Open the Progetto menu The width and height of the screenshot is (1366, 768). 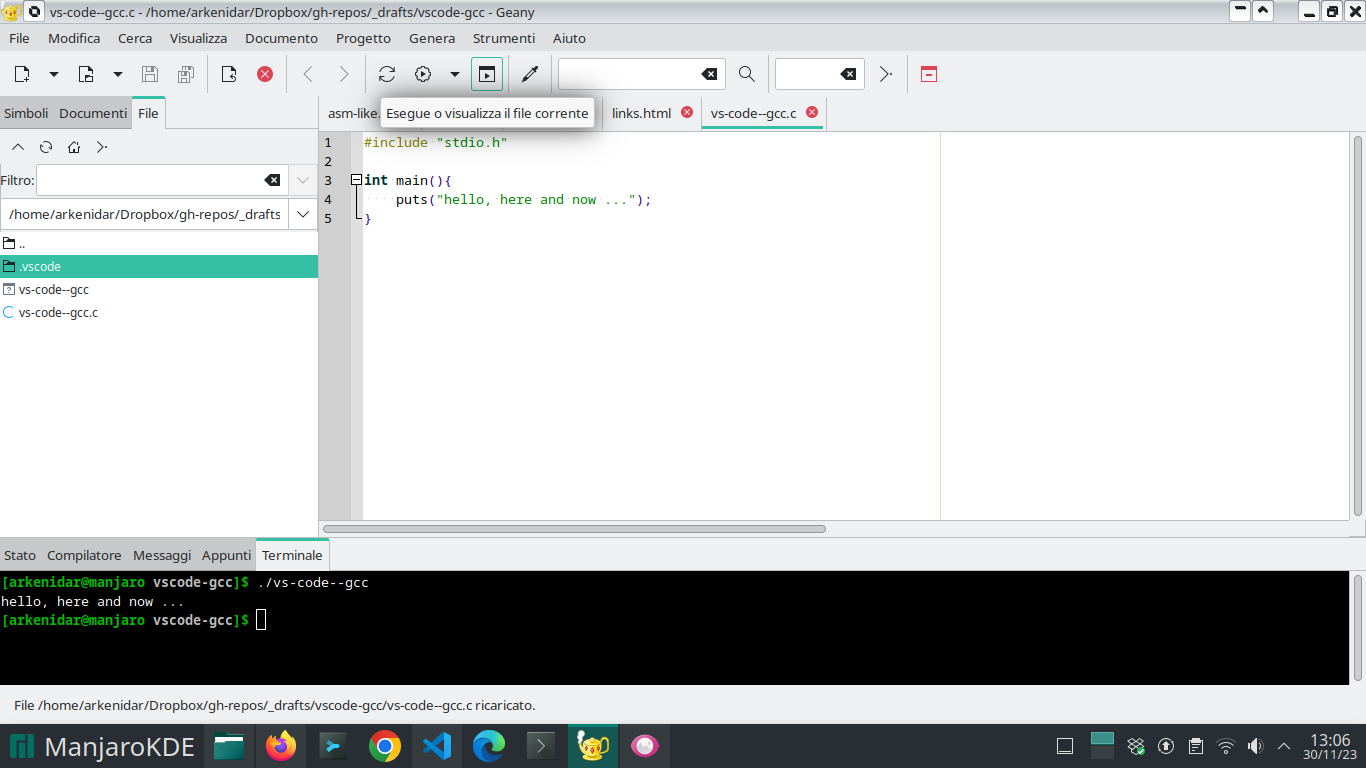[x=363, y=38]
